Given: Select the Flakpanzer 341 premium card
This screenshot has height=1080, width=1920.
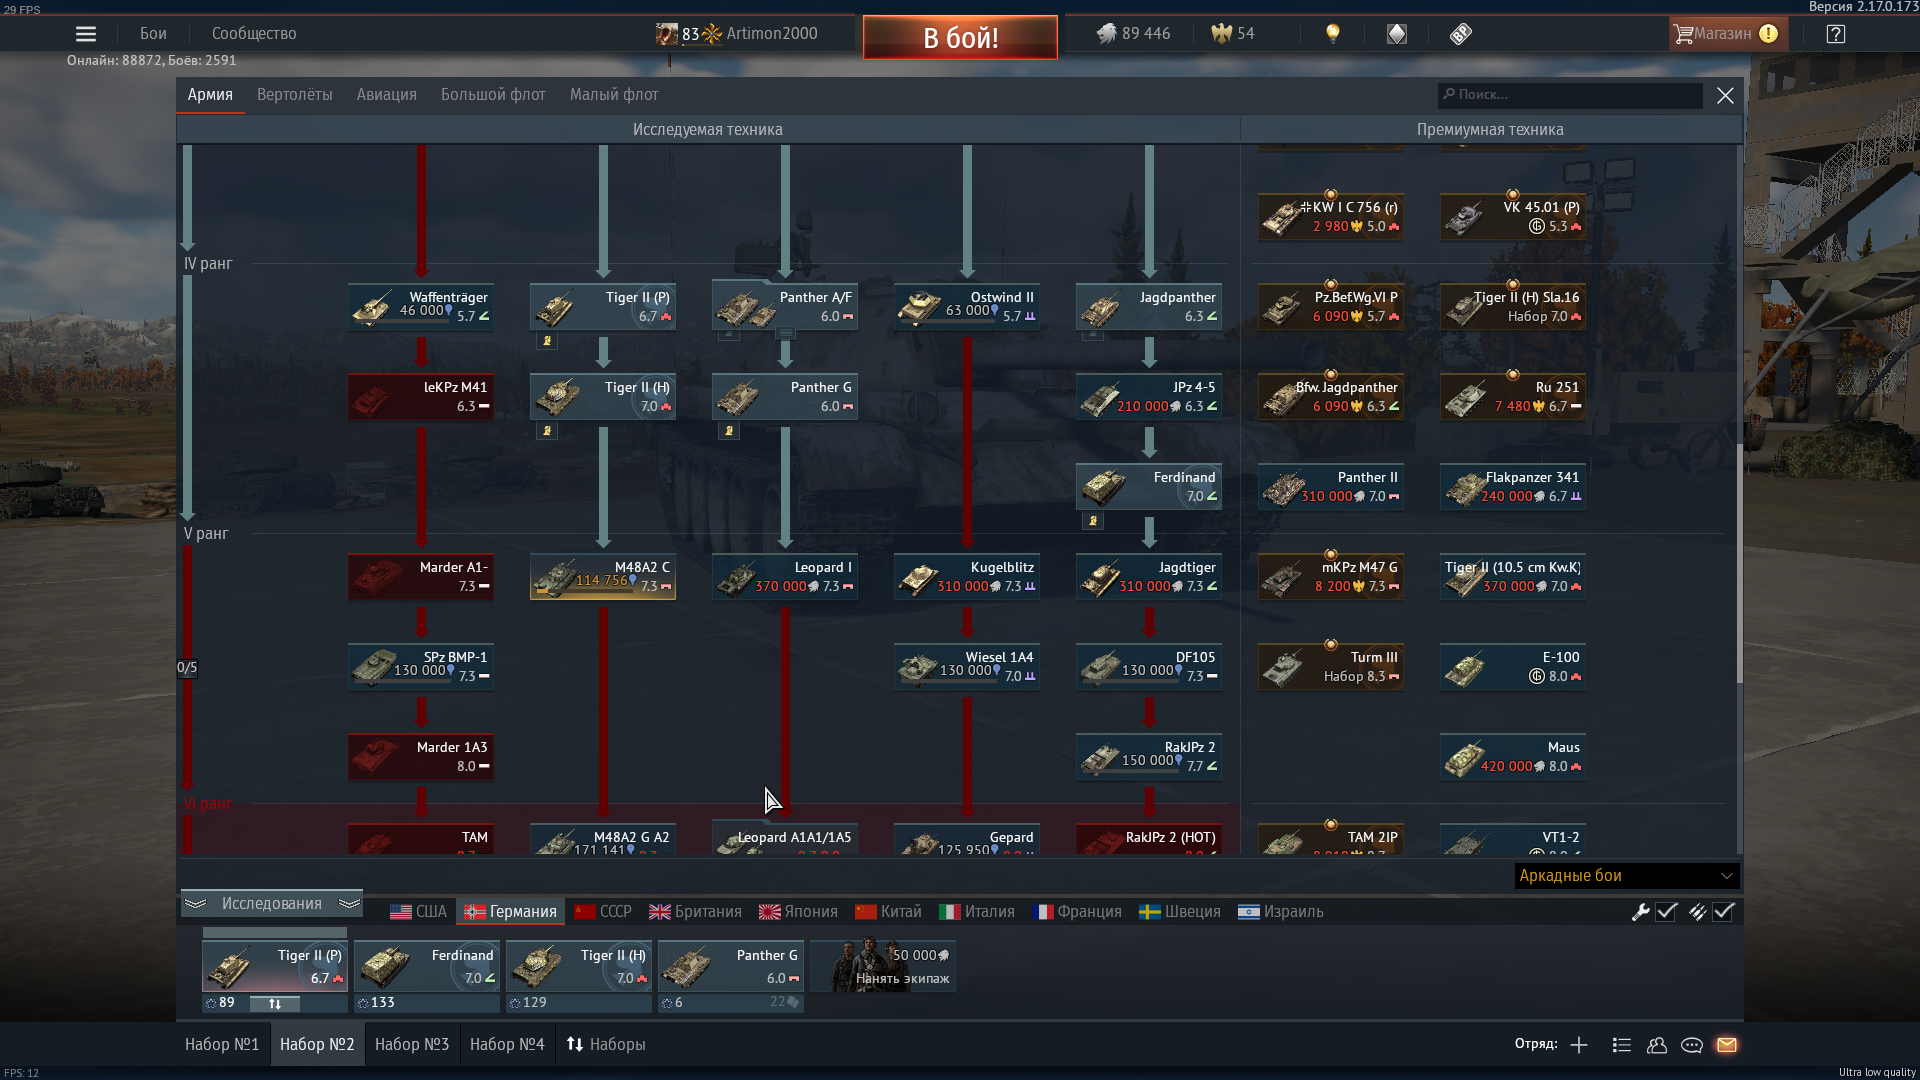Looking at the screenshot, I should 1513,487.
